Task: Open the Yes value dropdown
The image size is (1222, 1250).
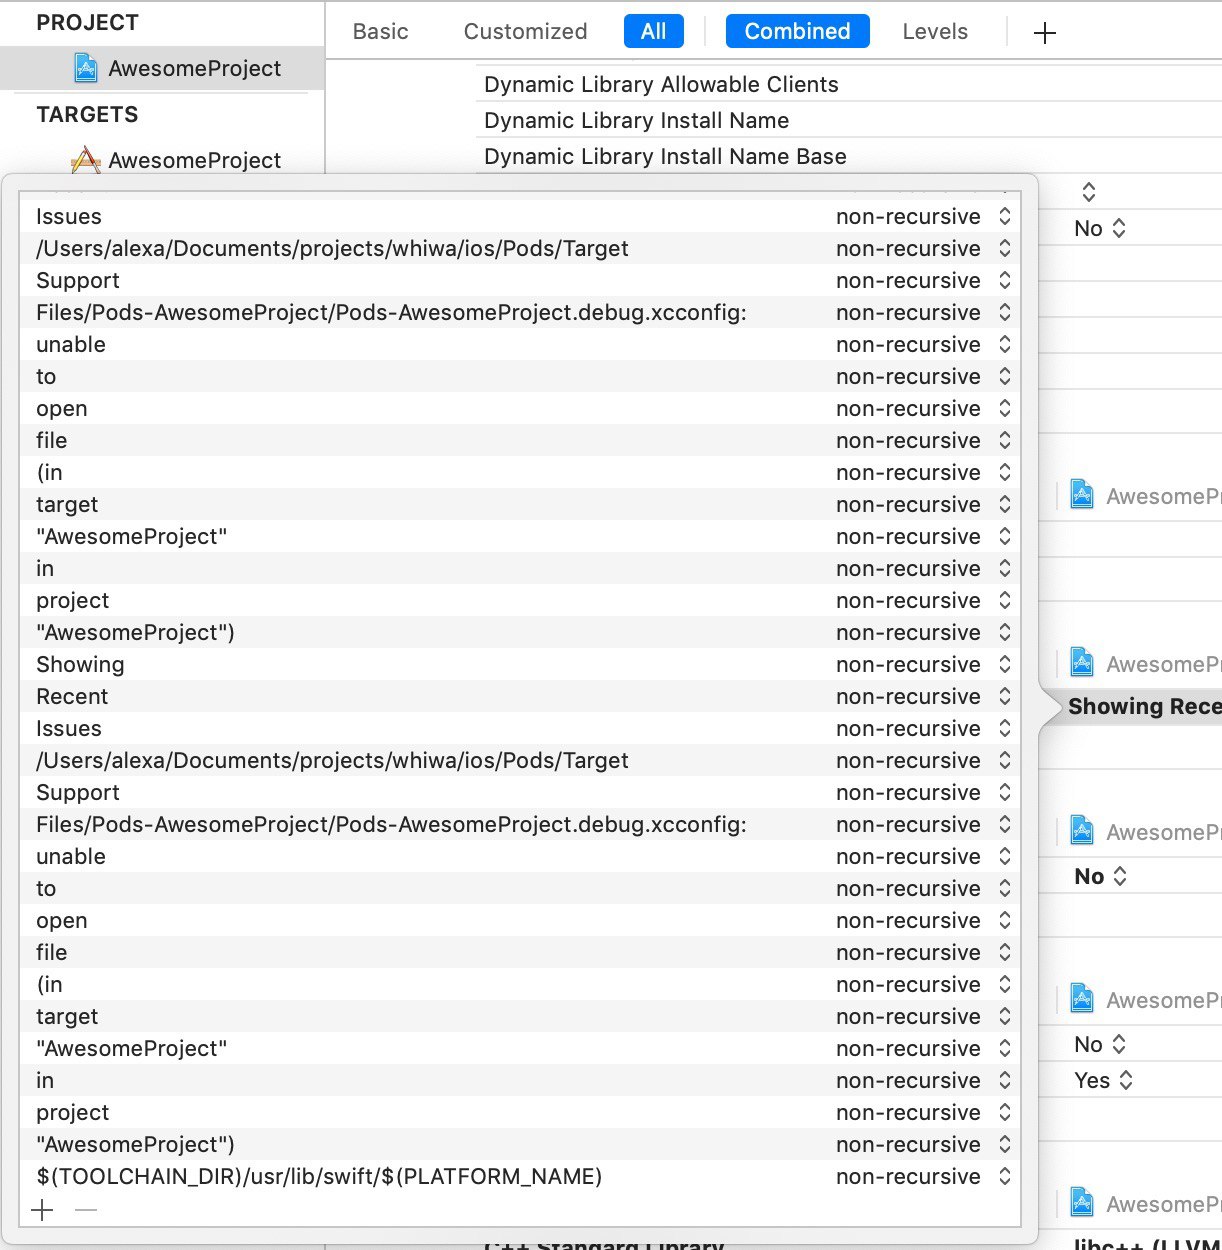Action: click(1103, 1080)
